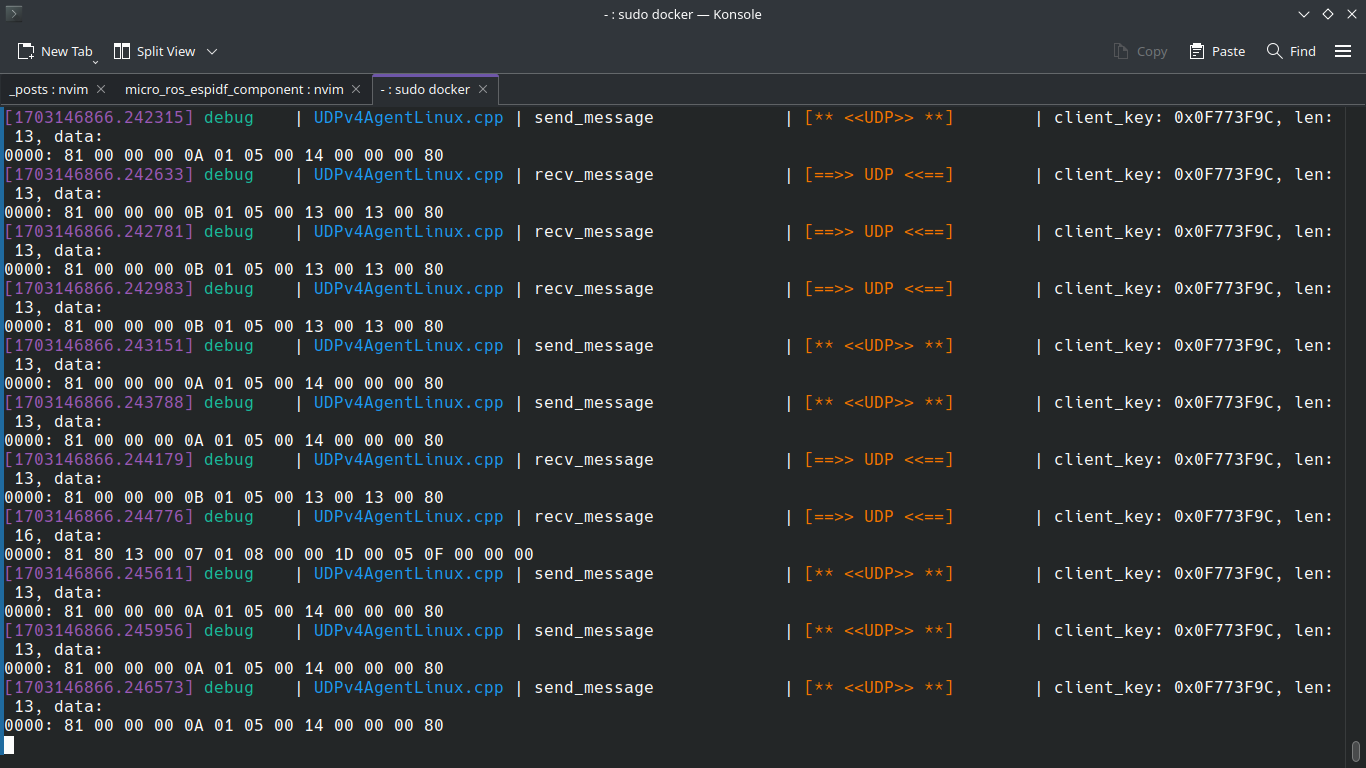This screenshot has width=1366, height=768.
Task: Switch to micro_ros_espidf_component : nvim tab
Action: point(234,89)
